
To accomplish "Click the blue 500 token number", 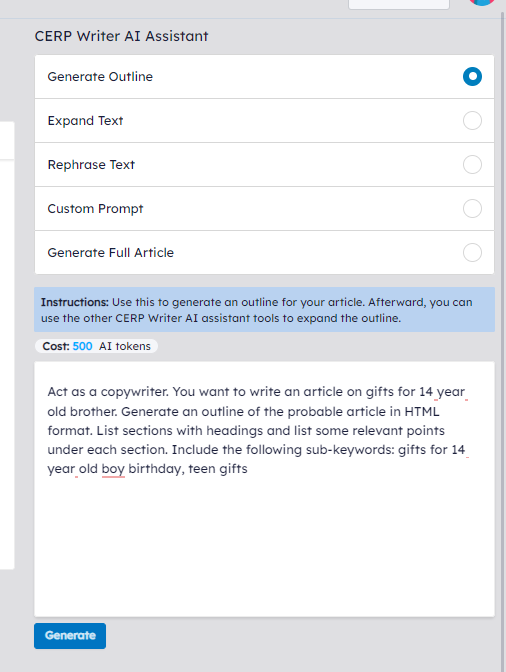I will pos(82,346).
